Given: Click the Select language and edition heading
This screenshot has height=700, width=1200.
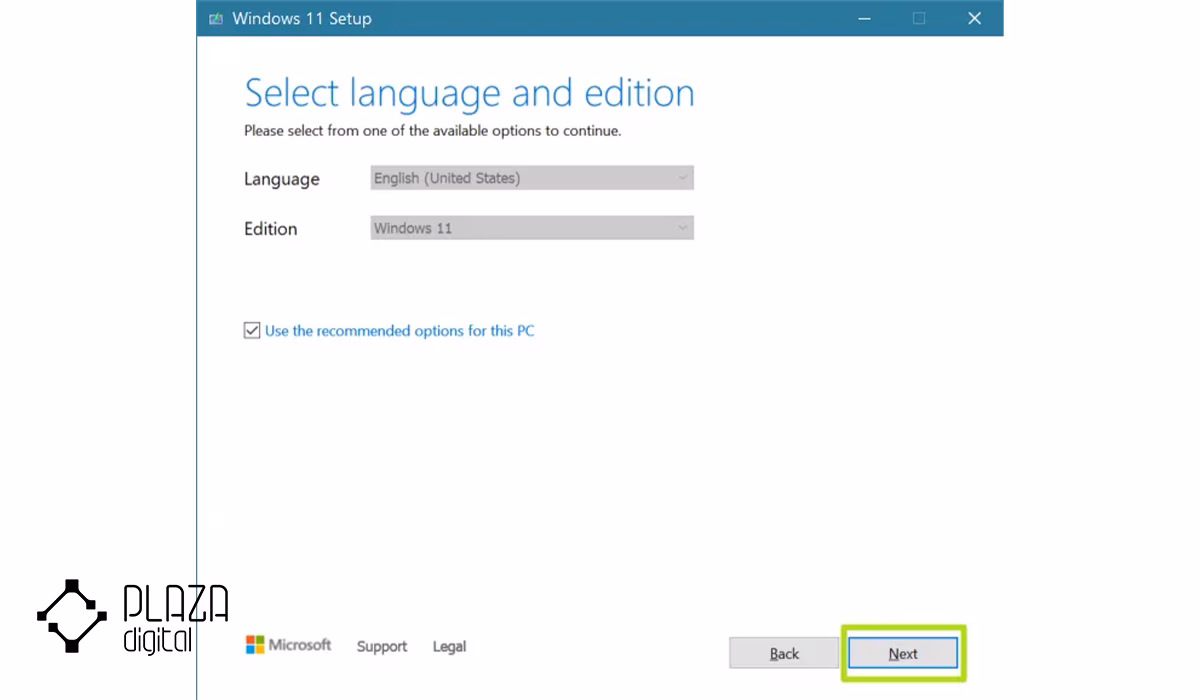Looking at the screenshot, I should [469, 93].
